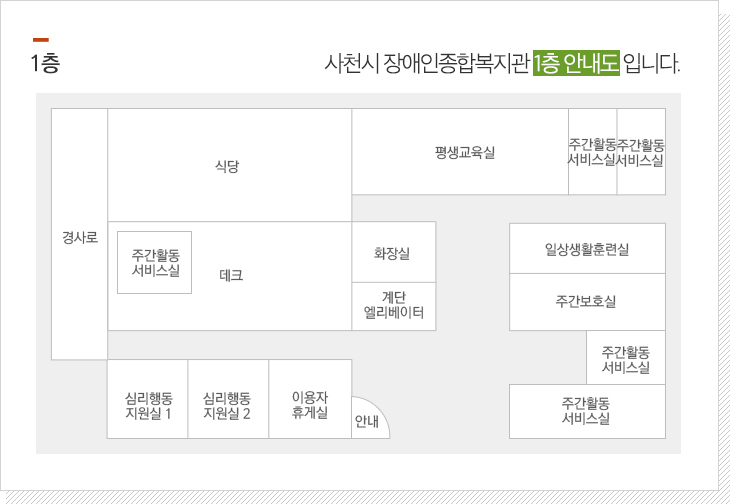Select the small 주간활동서비스실 inside 데크
The image size is (730, 504).
pos(155,262)
